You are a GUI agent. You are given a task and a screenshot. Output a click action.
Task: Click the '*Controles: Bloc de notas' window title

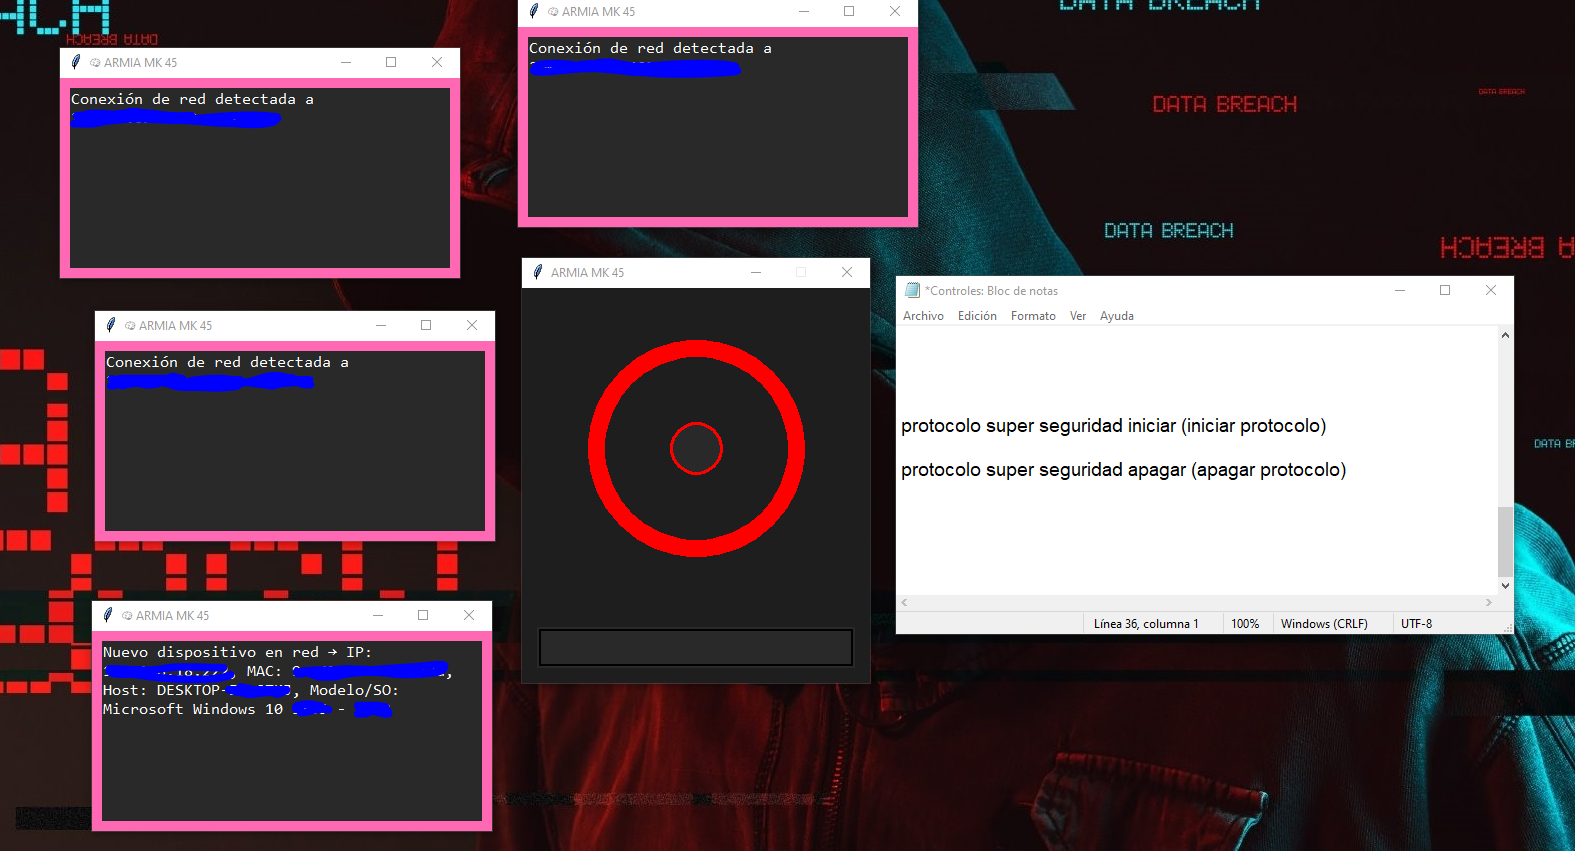pyautogui.click(x=991, y=291)
